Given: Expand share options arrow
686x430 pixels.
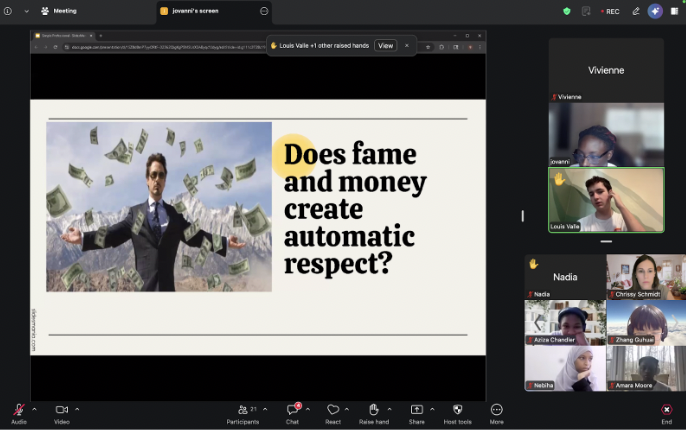Looking at the screenshot, I should click(432, 409).
